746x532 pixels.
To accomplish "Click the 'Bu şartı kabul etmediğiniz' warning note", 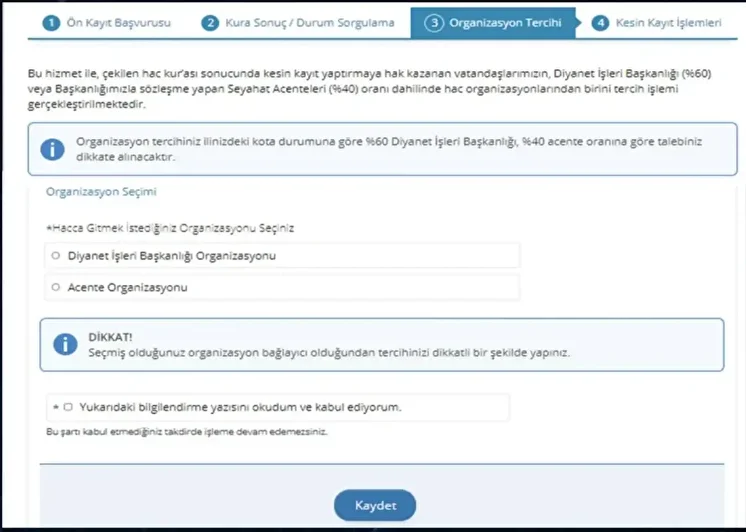I will coord(187,432).
